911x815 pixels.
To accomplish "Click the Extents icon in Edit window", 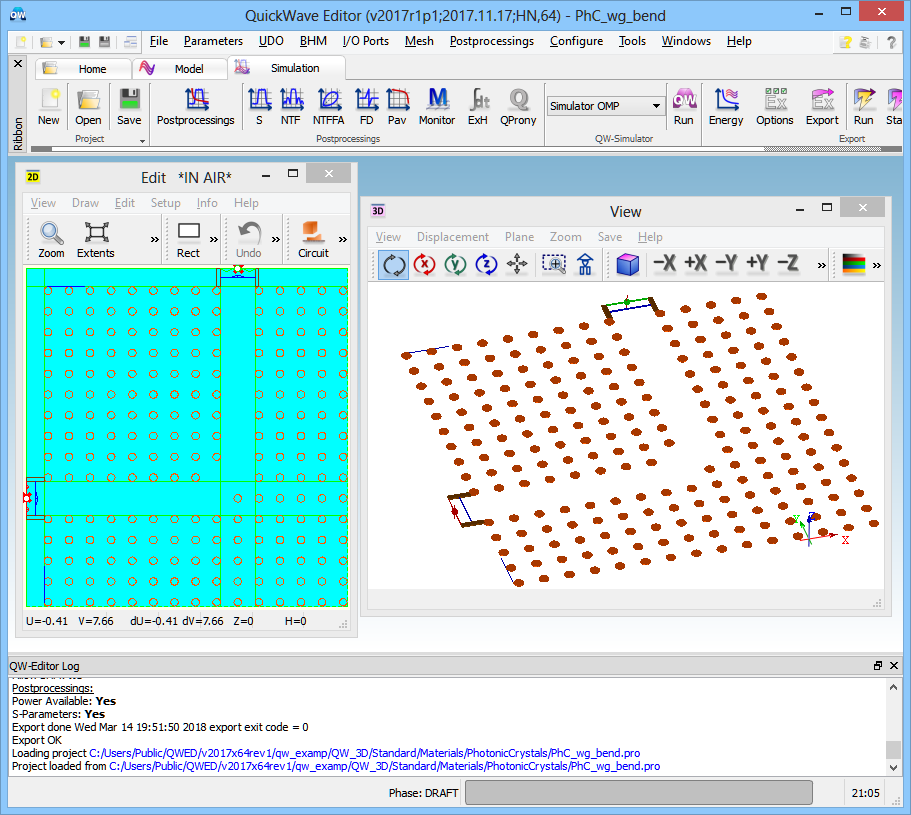I will (96, 240).
